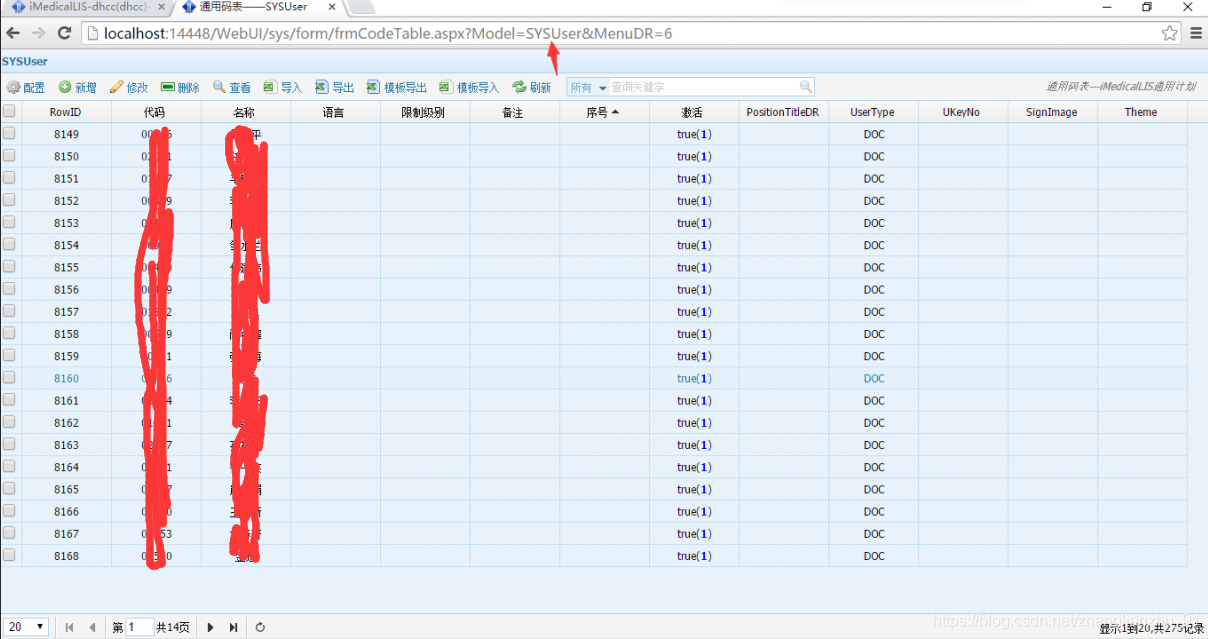Go to the first page of results
The image size is (1208, 639).
pyautogui.click(x=70, y=627)
